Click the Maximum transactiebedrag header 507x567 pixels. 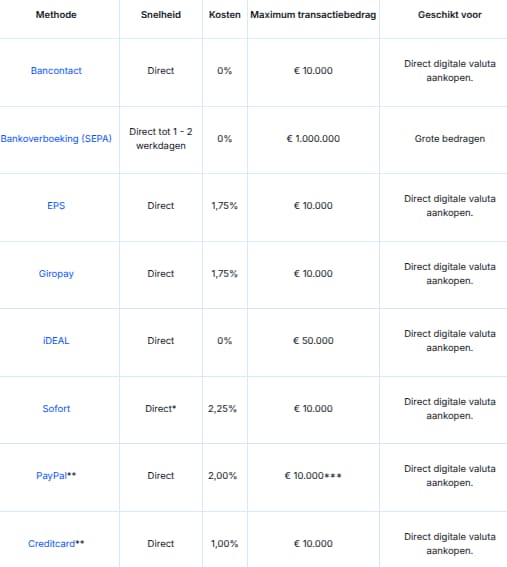tap(313, 15)
